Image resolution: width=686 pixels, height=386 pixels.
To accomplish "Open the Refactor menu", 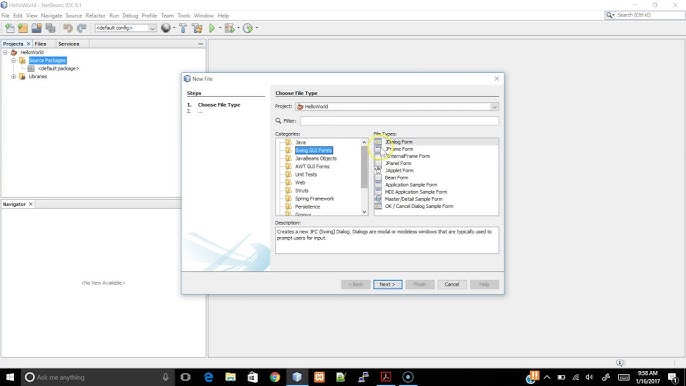I will [x=95, y=15].
